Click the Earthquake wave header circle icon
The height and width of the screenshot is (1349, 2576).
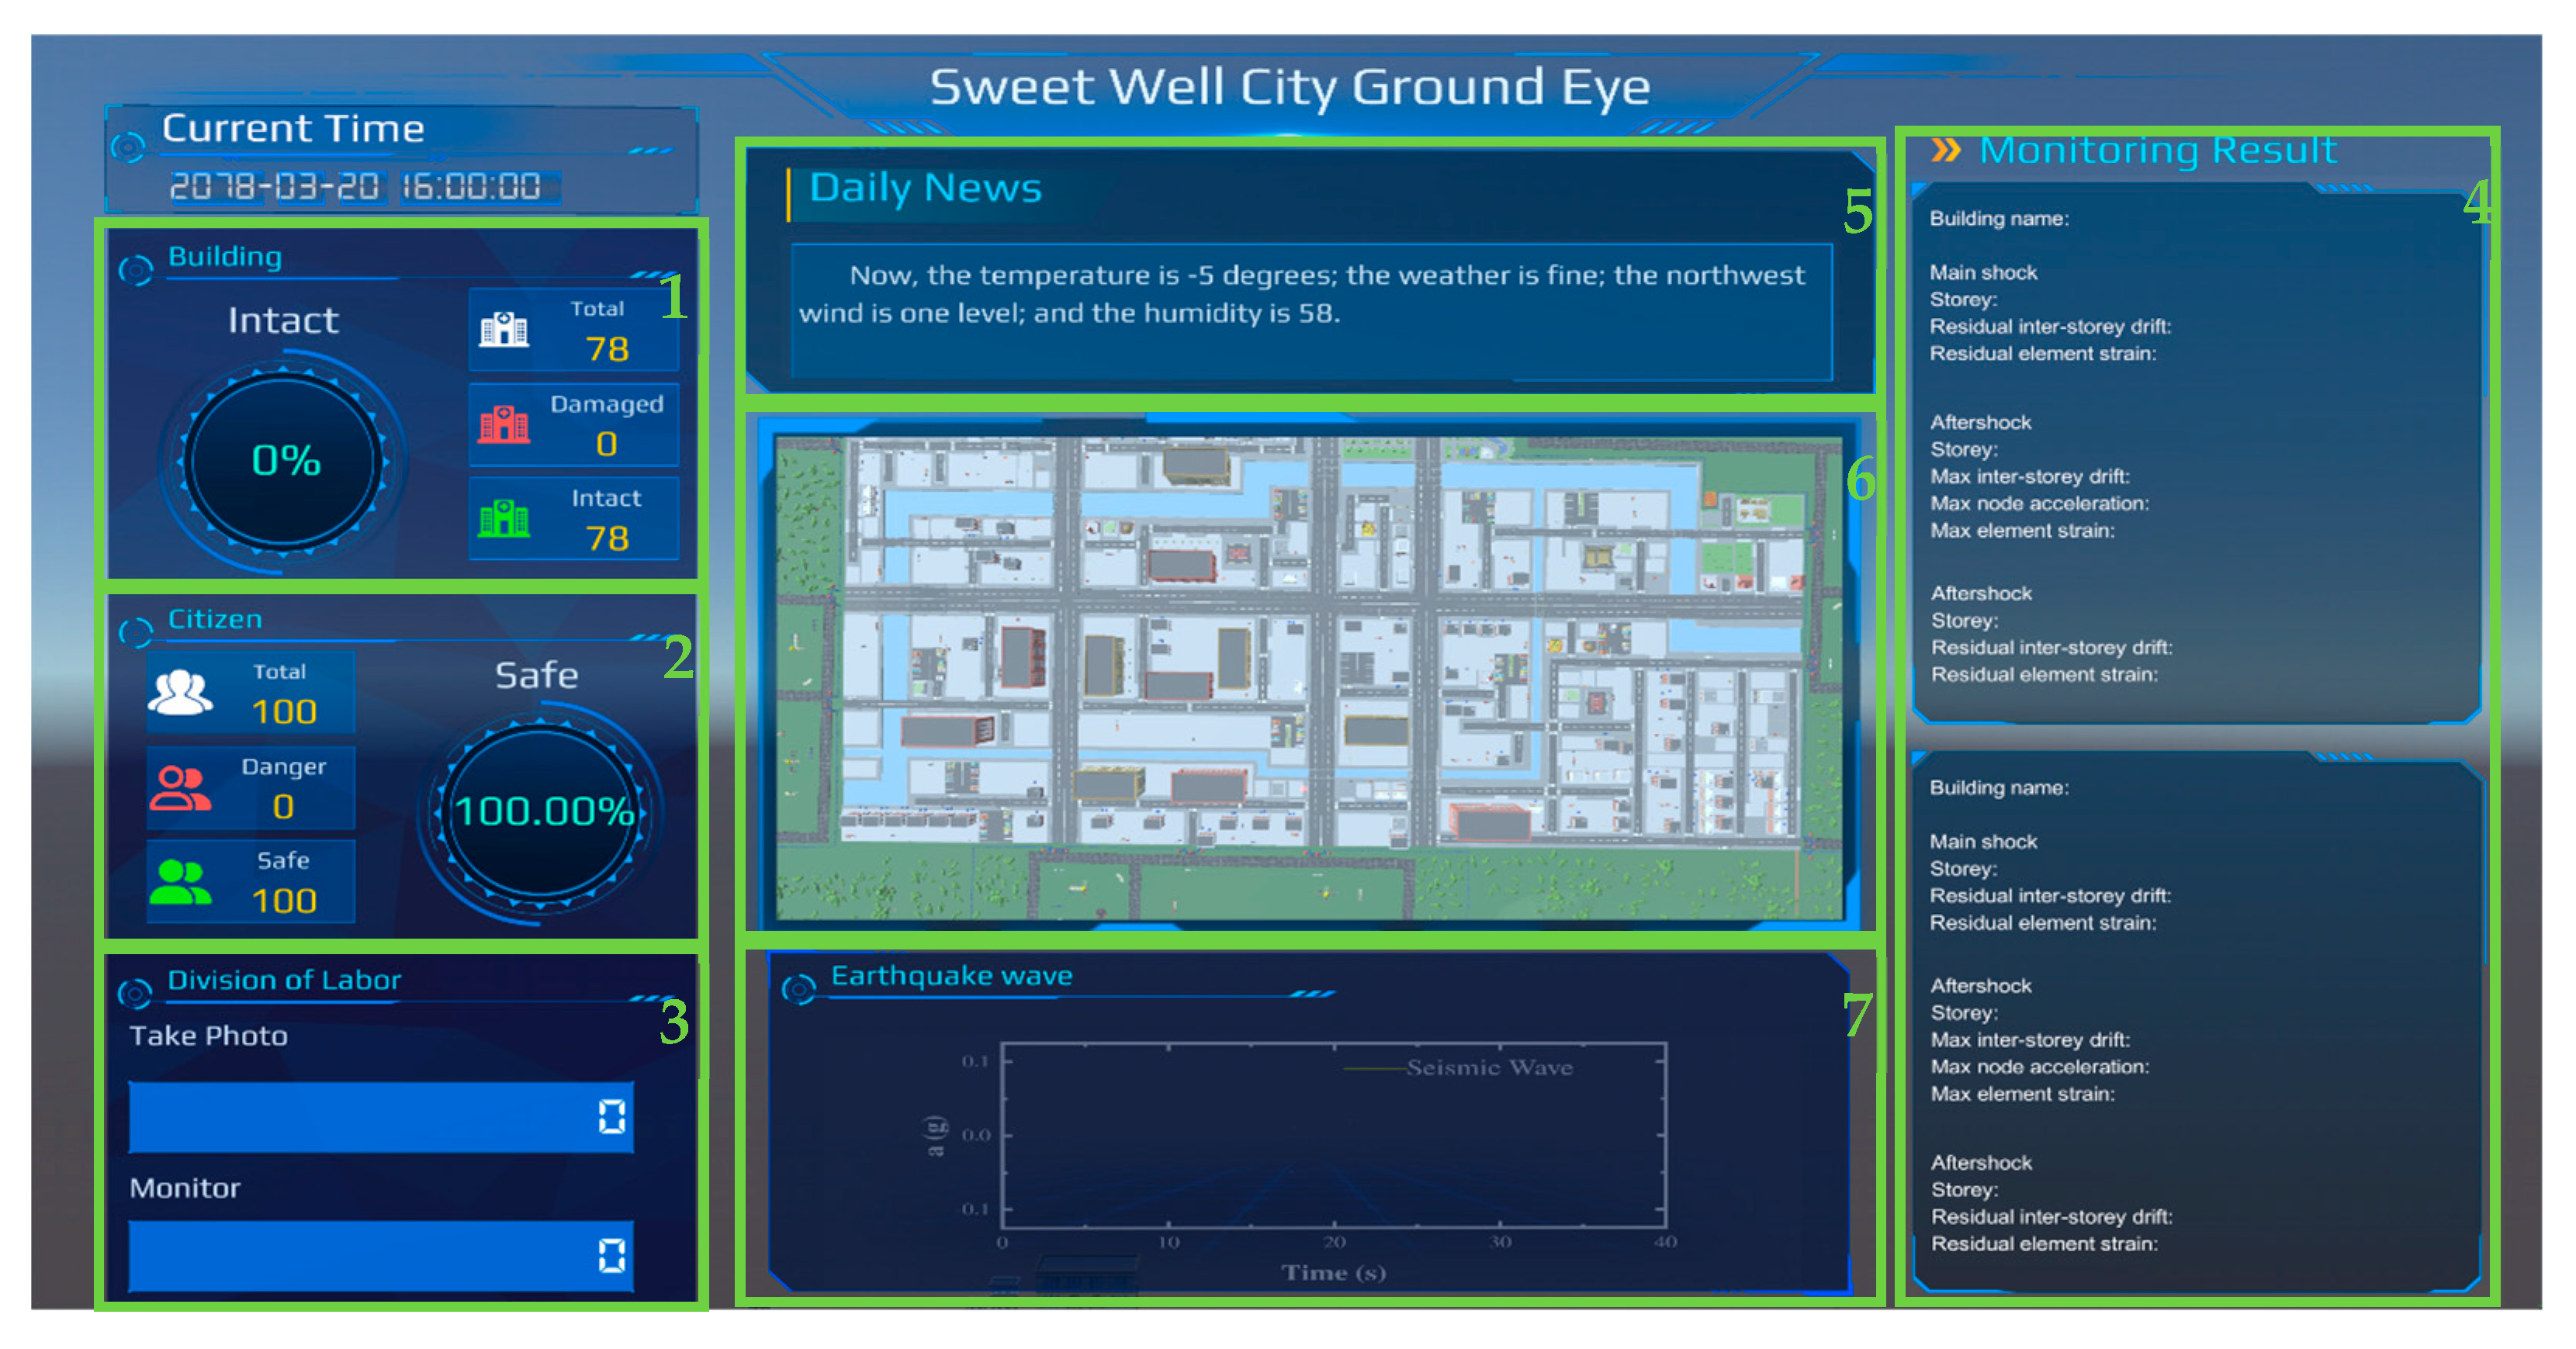(x=798, y=989)
